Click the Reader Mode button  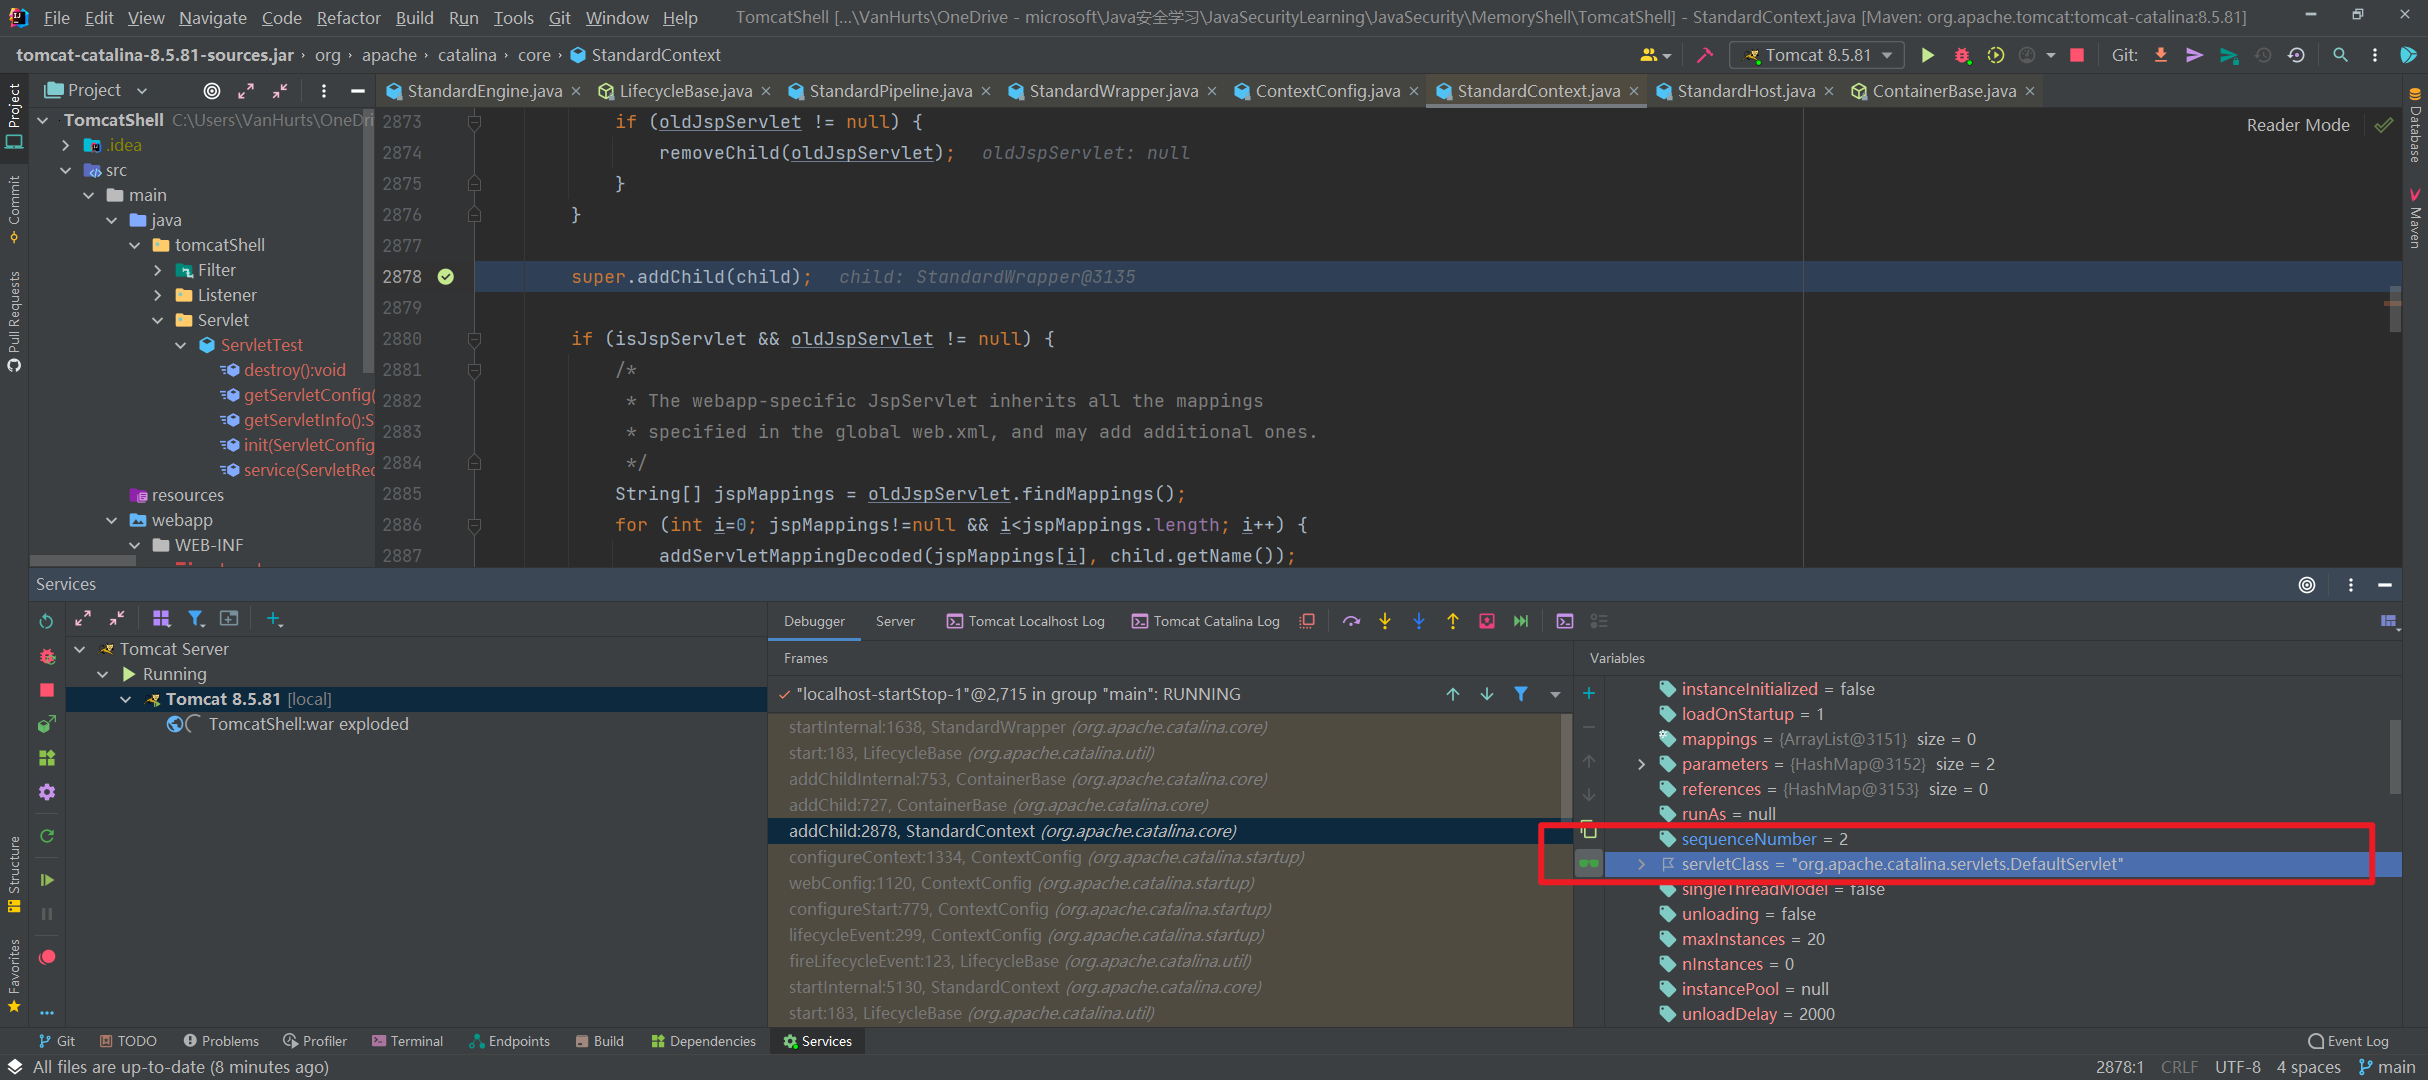pos(2296,124)
